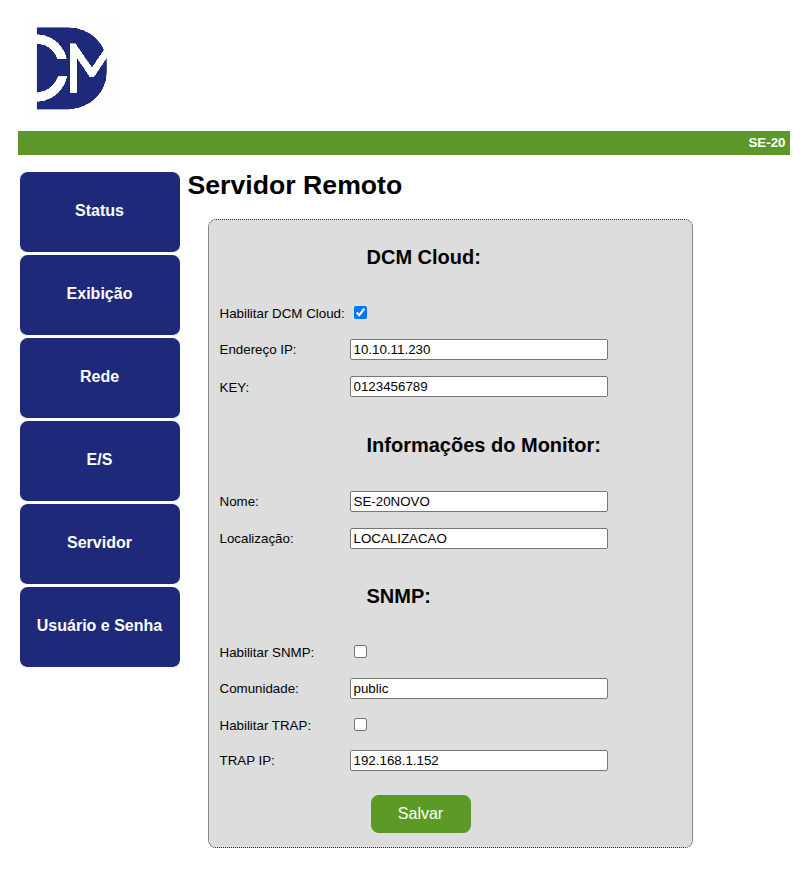
Task: Click the Servidor Remoto page heading
Action: coord(295,186)
